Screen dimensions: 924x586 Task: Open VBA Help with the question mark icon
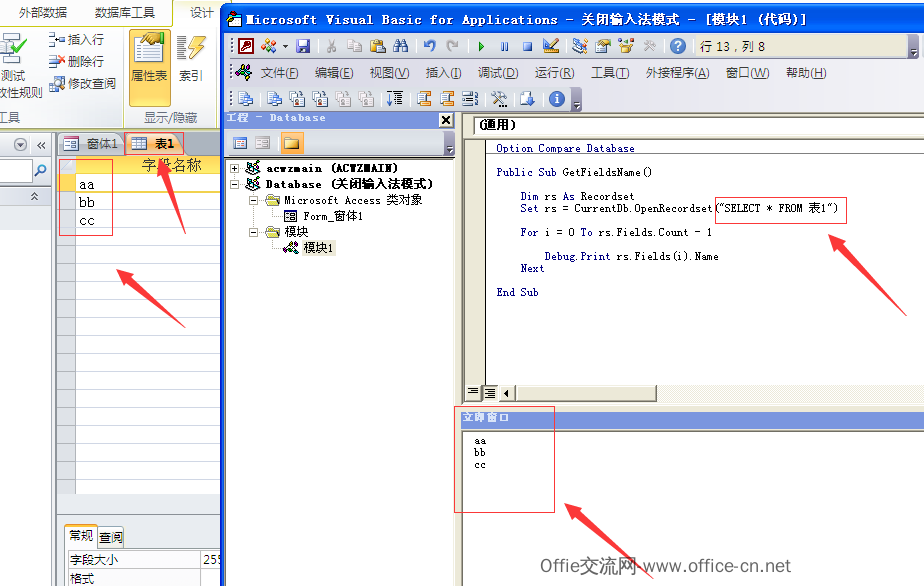click(x=678, y=46)
